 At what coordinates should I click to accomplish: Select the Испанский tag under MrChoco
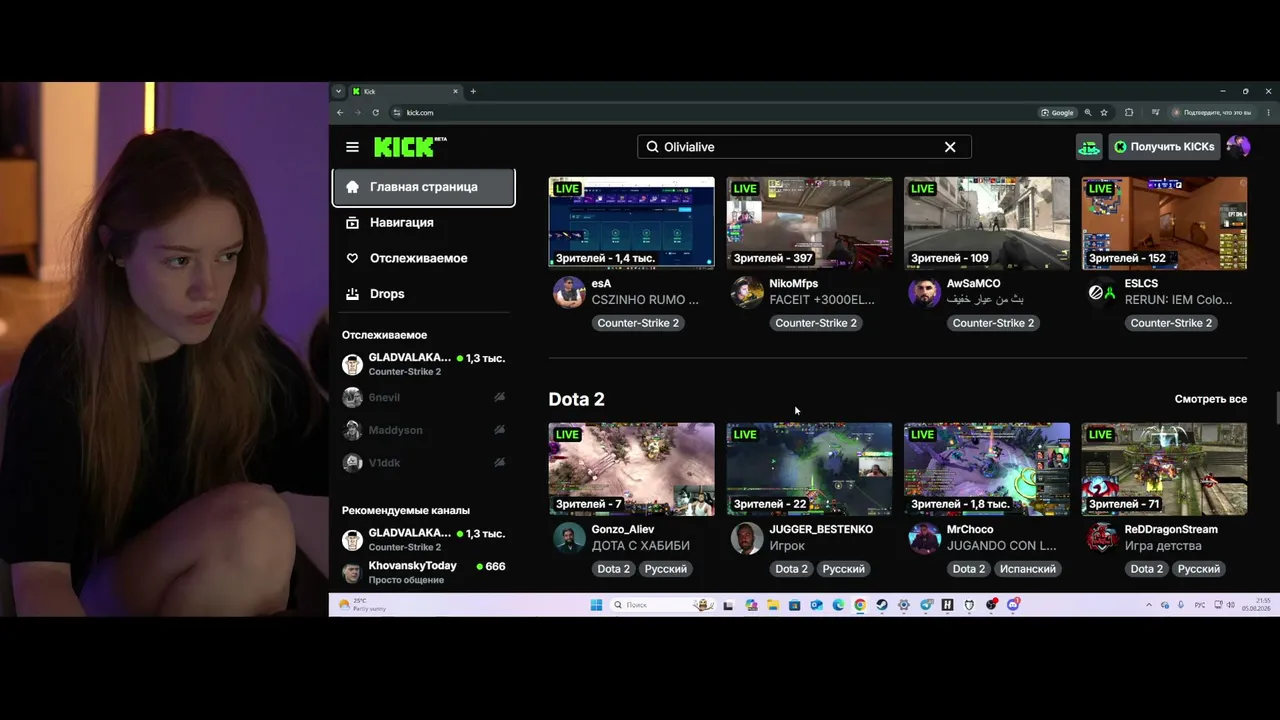point(1027,569)
